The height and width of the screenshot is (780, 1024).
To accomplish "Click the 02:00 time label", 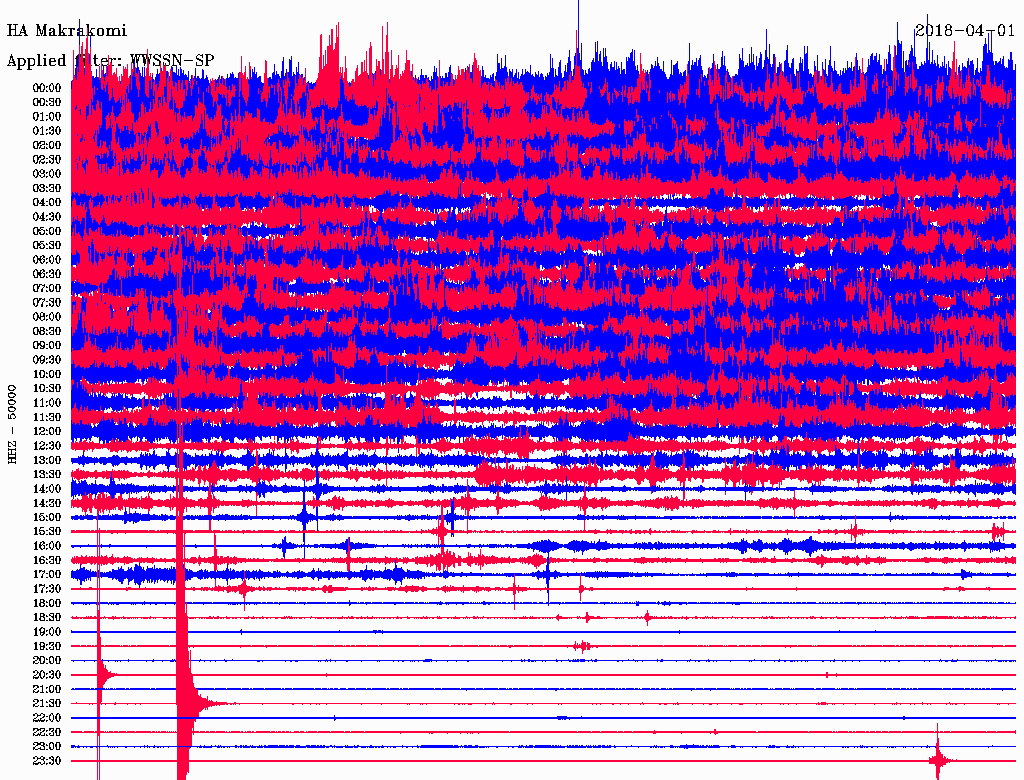I will point(47,145).
